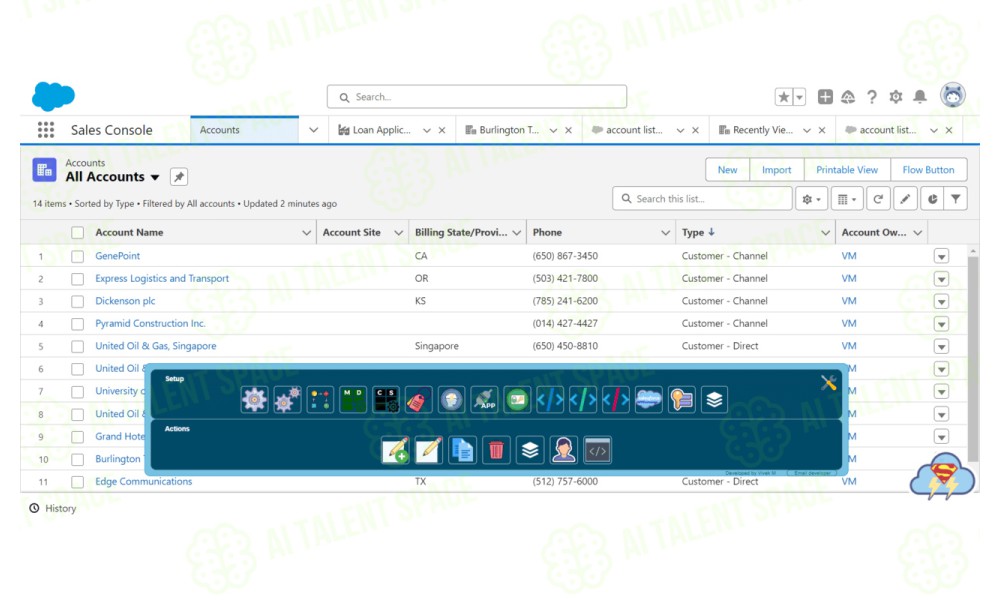
Task: Open the Loan Applic... tab chevron menu
Action: pyautogui.click(x=427, y=130)
